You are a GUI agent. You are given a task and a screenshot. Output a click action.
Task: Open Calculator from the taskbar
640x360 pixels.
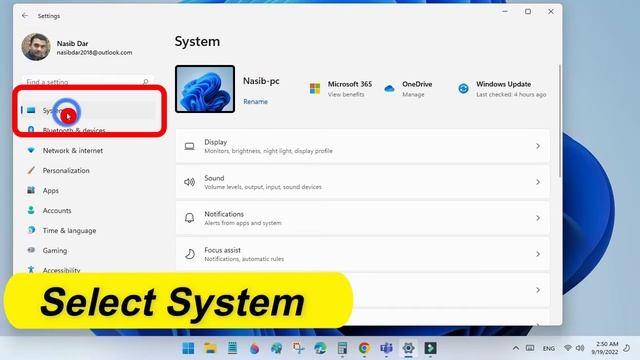342,348
